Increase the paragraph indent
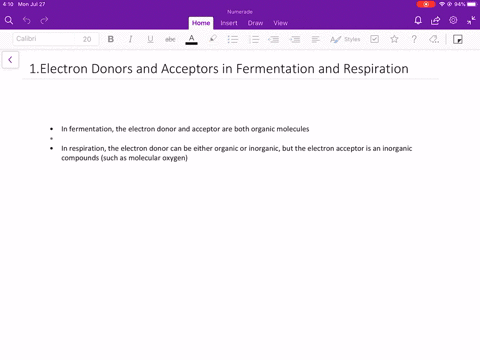The image size is (480, 360). click(x=295, y=39)
